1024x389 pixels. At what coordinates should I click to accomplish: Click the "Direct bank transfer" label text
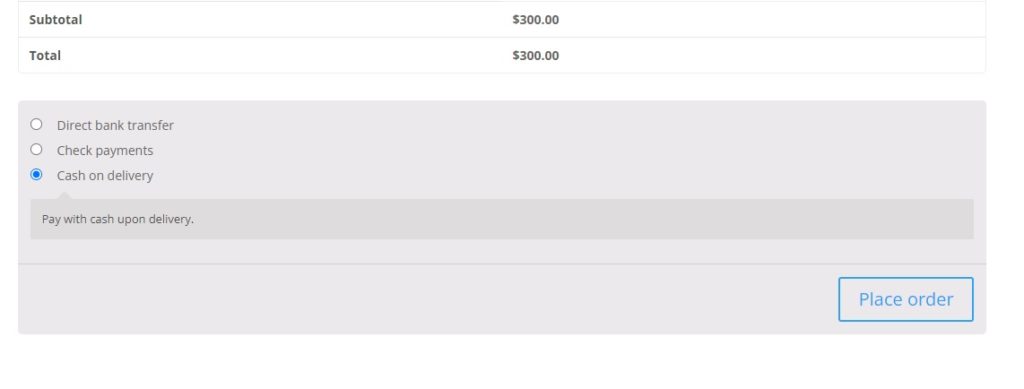point(115,125)
